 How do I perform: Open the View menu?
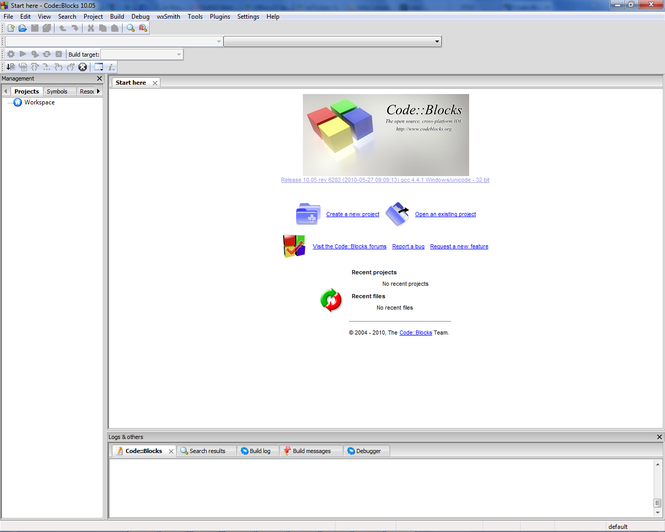click(44, 17)
